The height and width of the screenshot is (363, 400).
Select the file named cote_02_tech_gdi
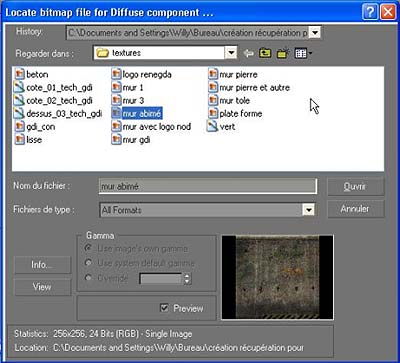click(x=59, y=101)
